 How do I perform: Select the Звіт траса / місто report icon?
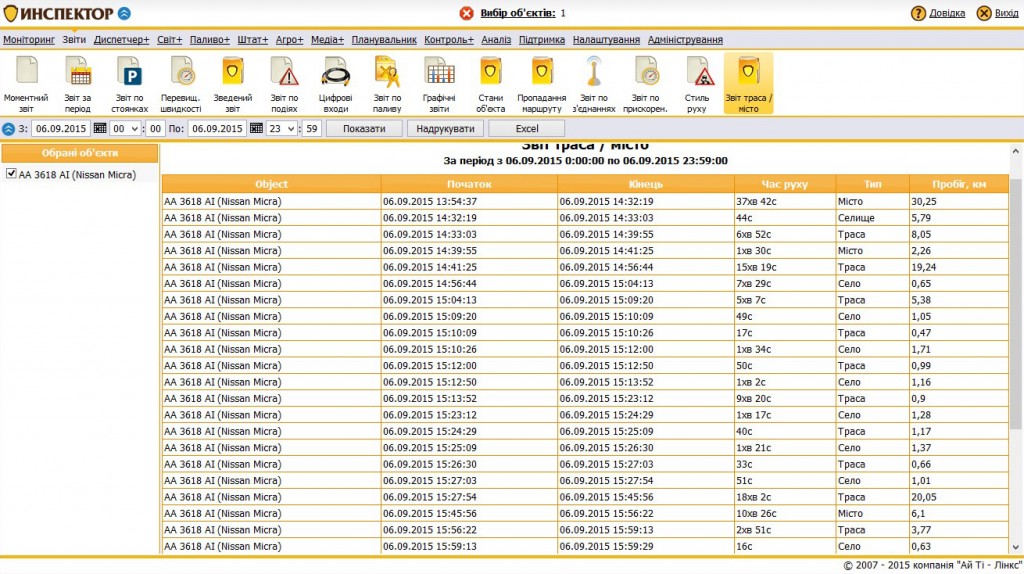(748, 83)
